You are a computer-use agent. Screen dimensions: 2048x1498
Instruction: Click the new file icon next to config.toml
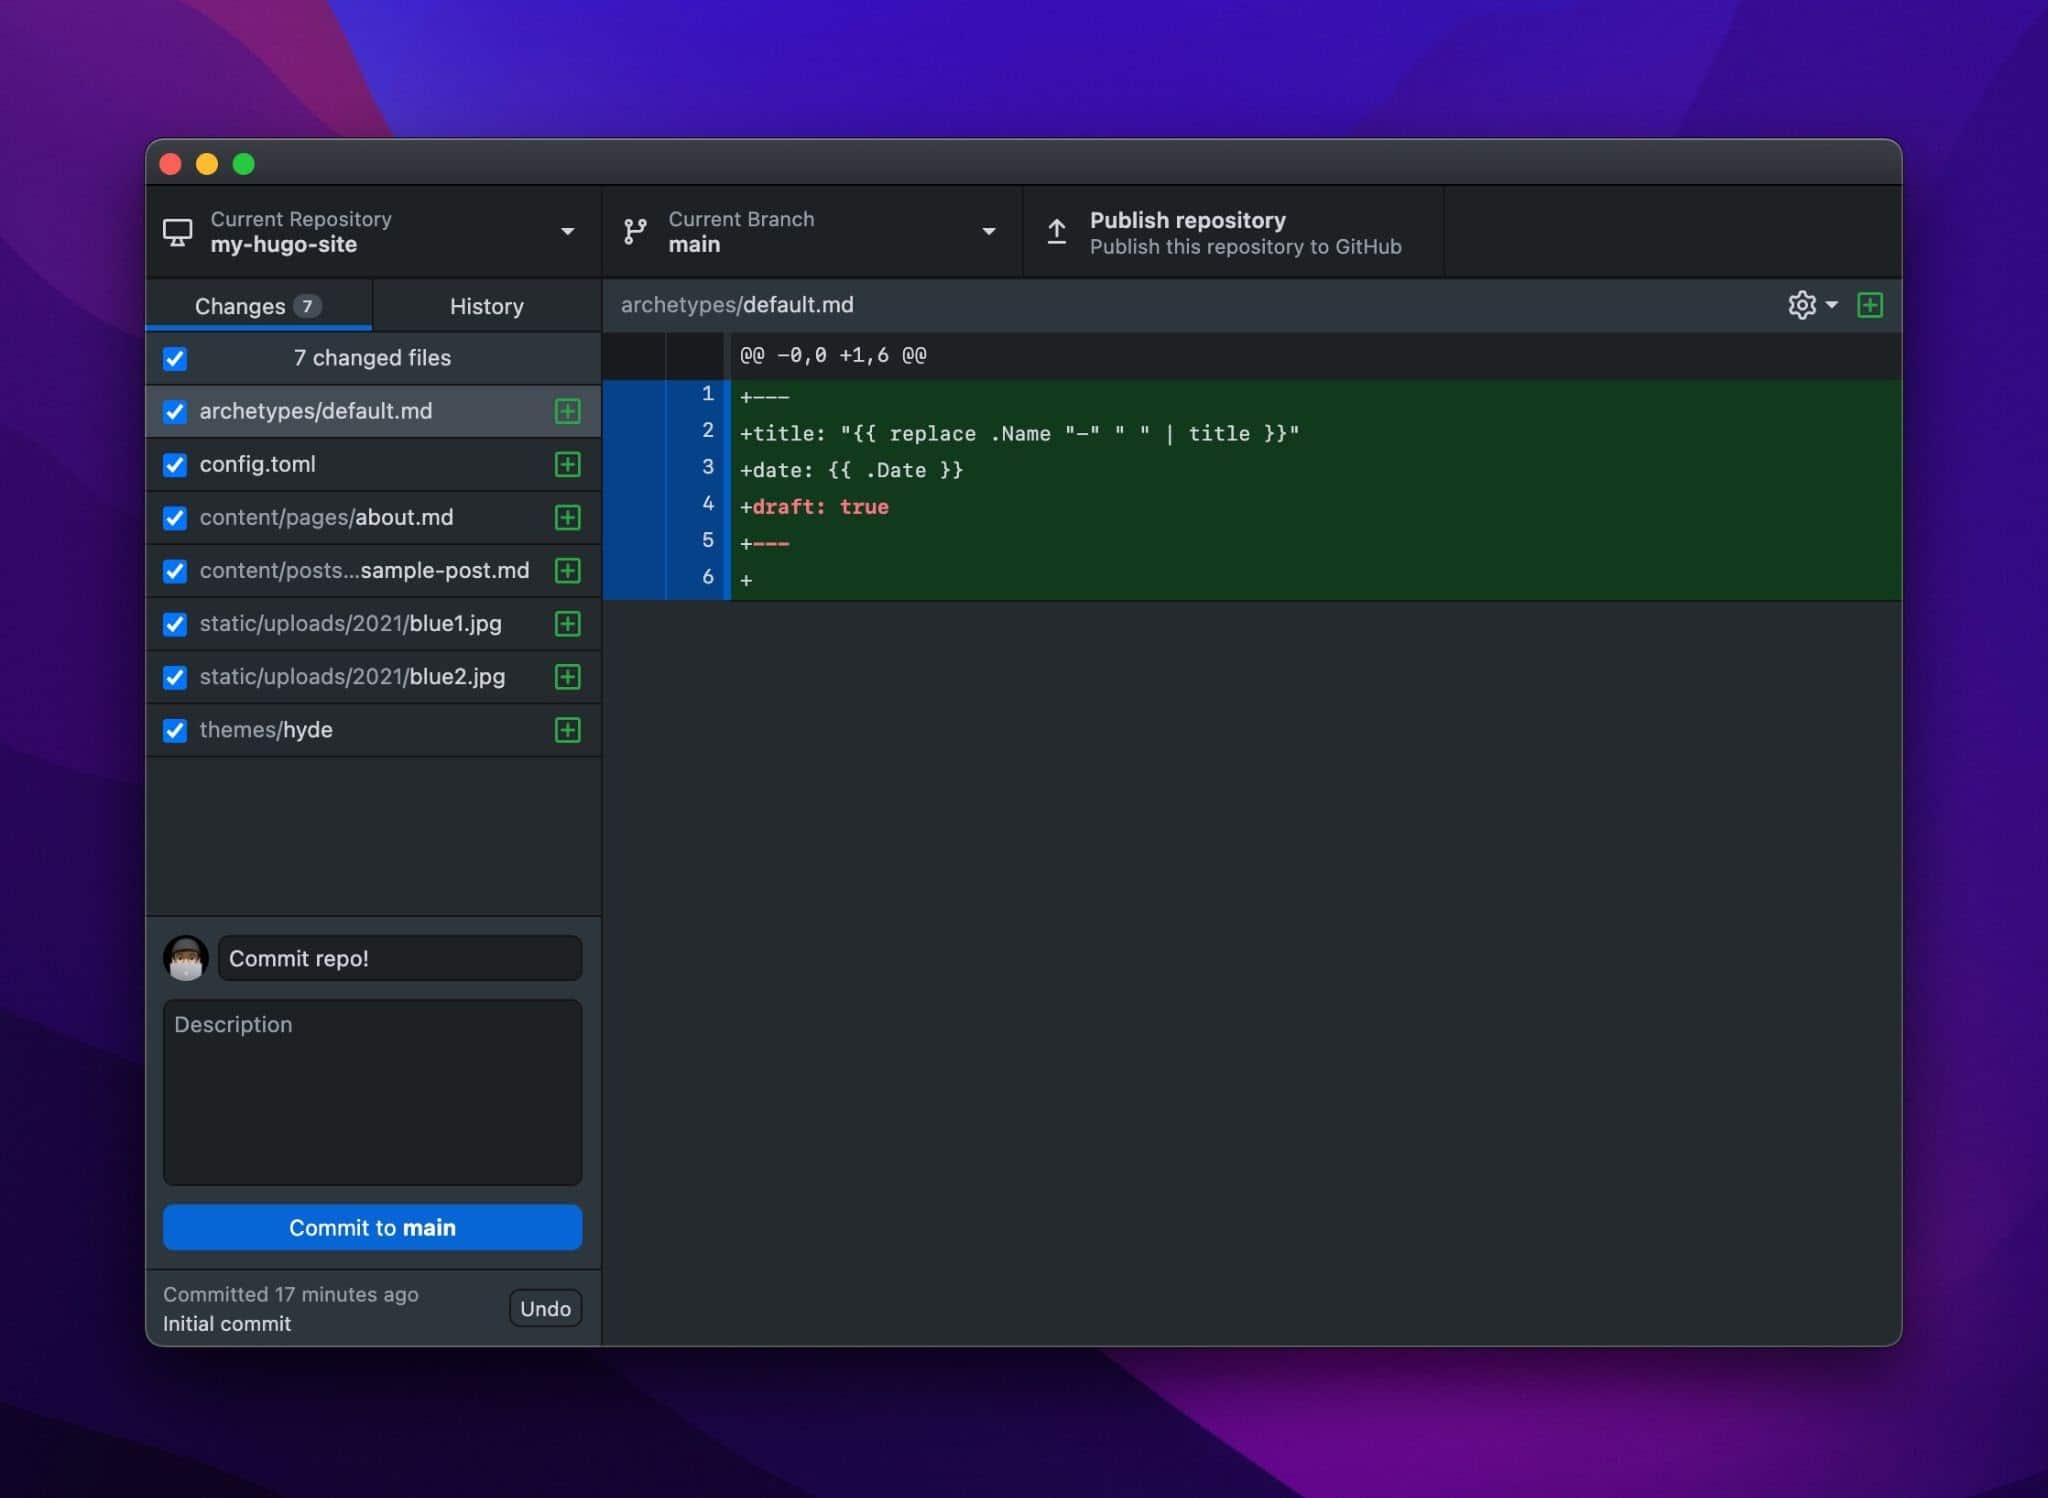click(566, 463)
